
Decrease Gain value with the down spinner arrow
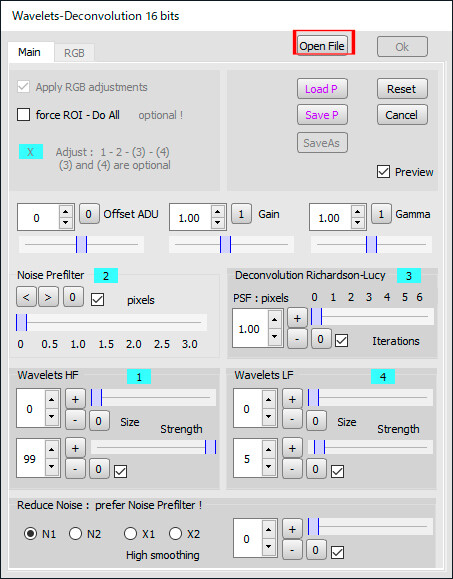tap(218, 223)
